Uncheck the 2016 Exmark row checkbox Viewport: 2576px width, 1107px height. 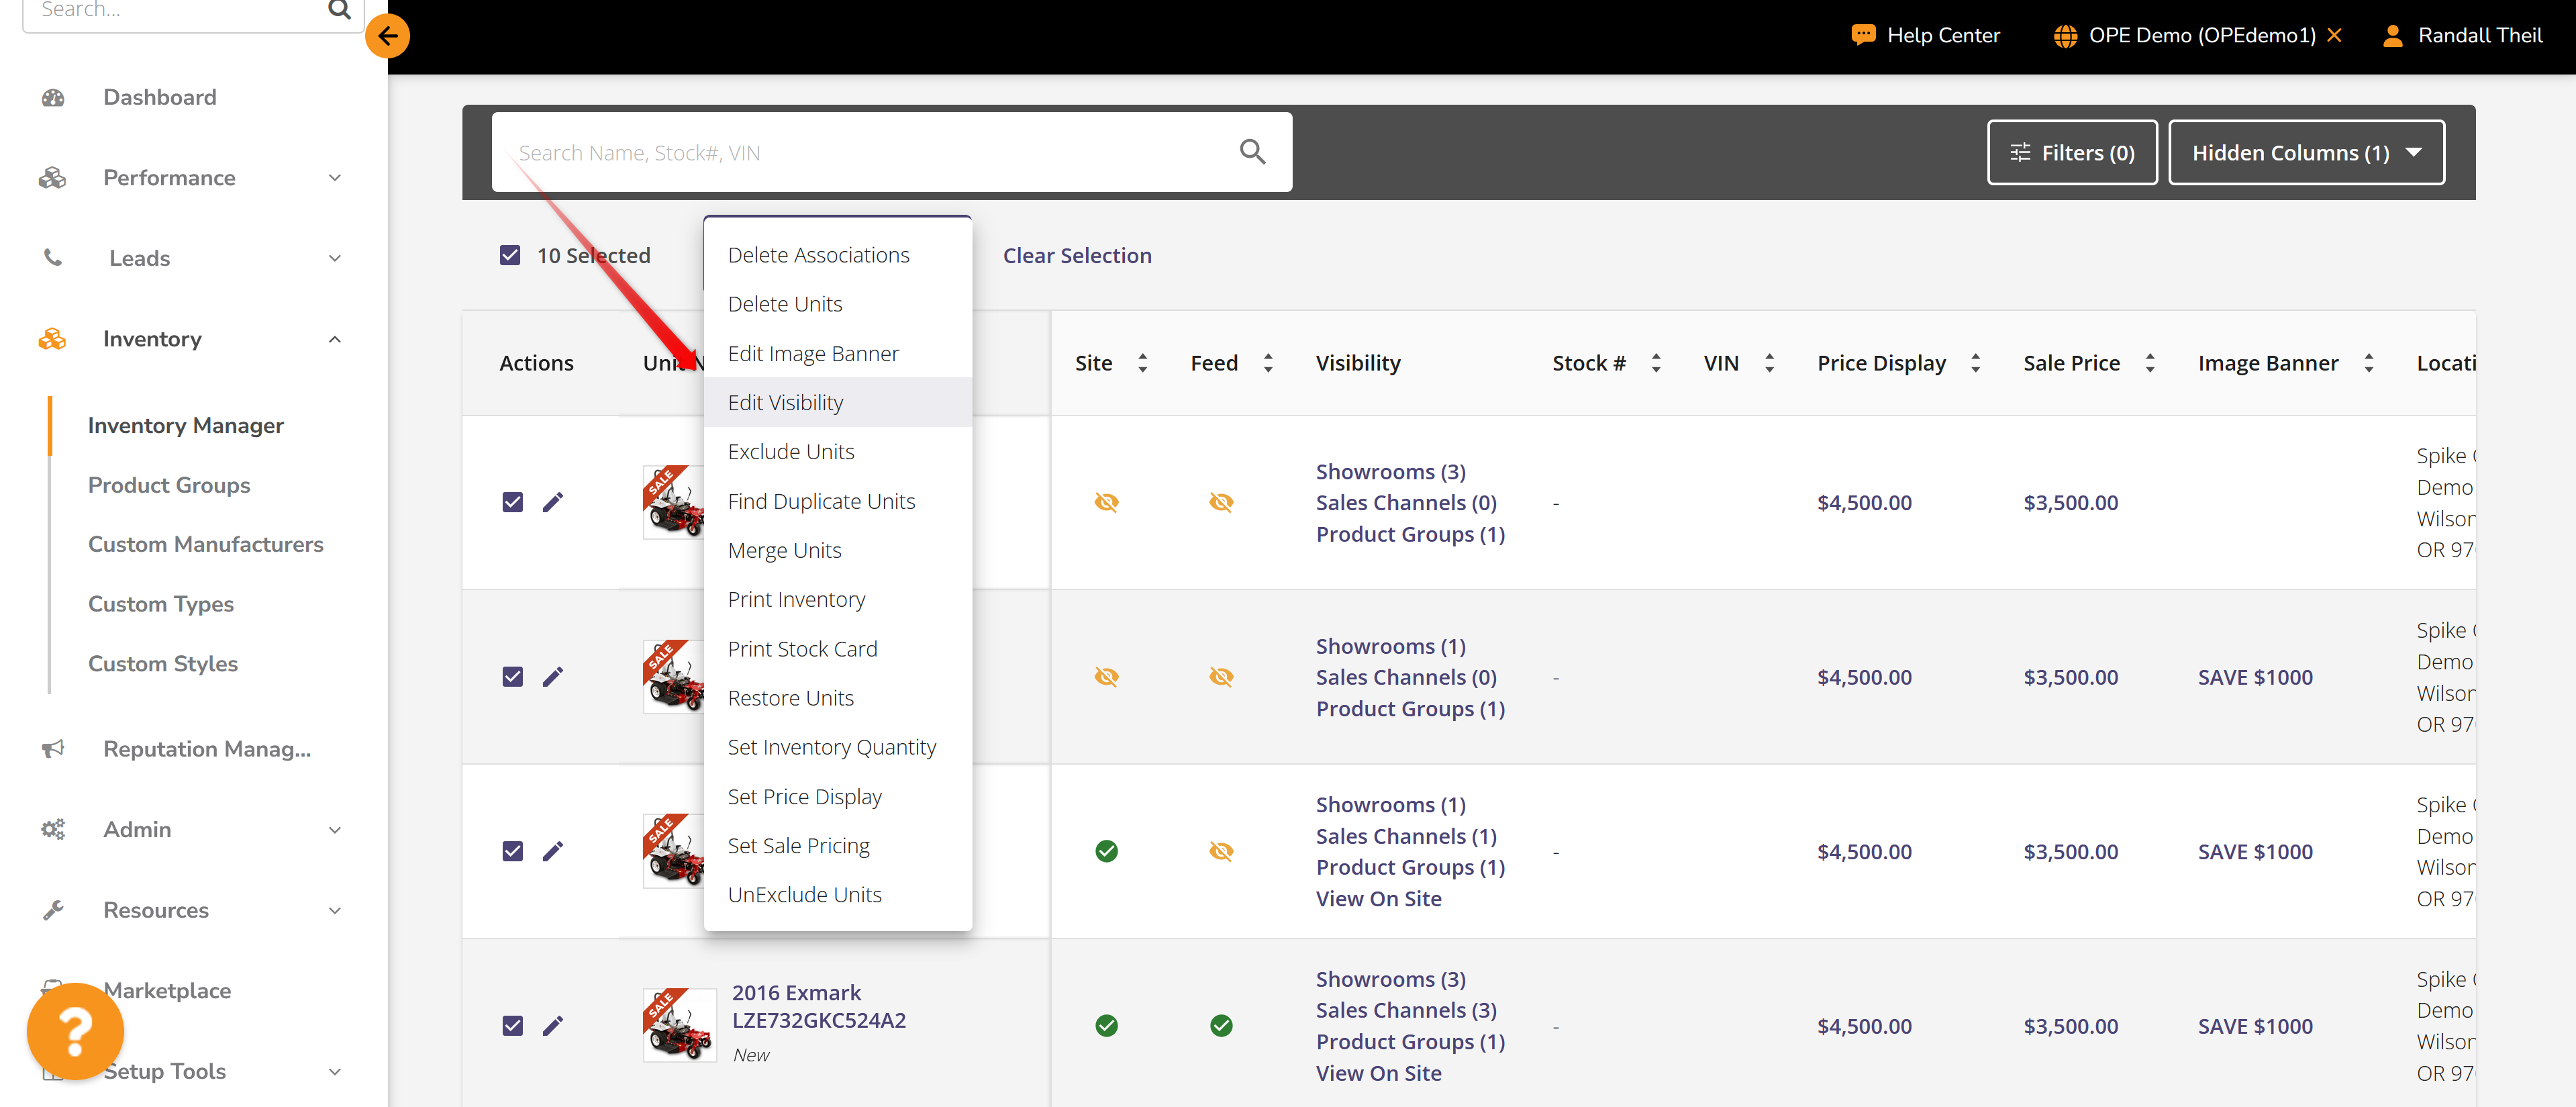coord(513,1026)
